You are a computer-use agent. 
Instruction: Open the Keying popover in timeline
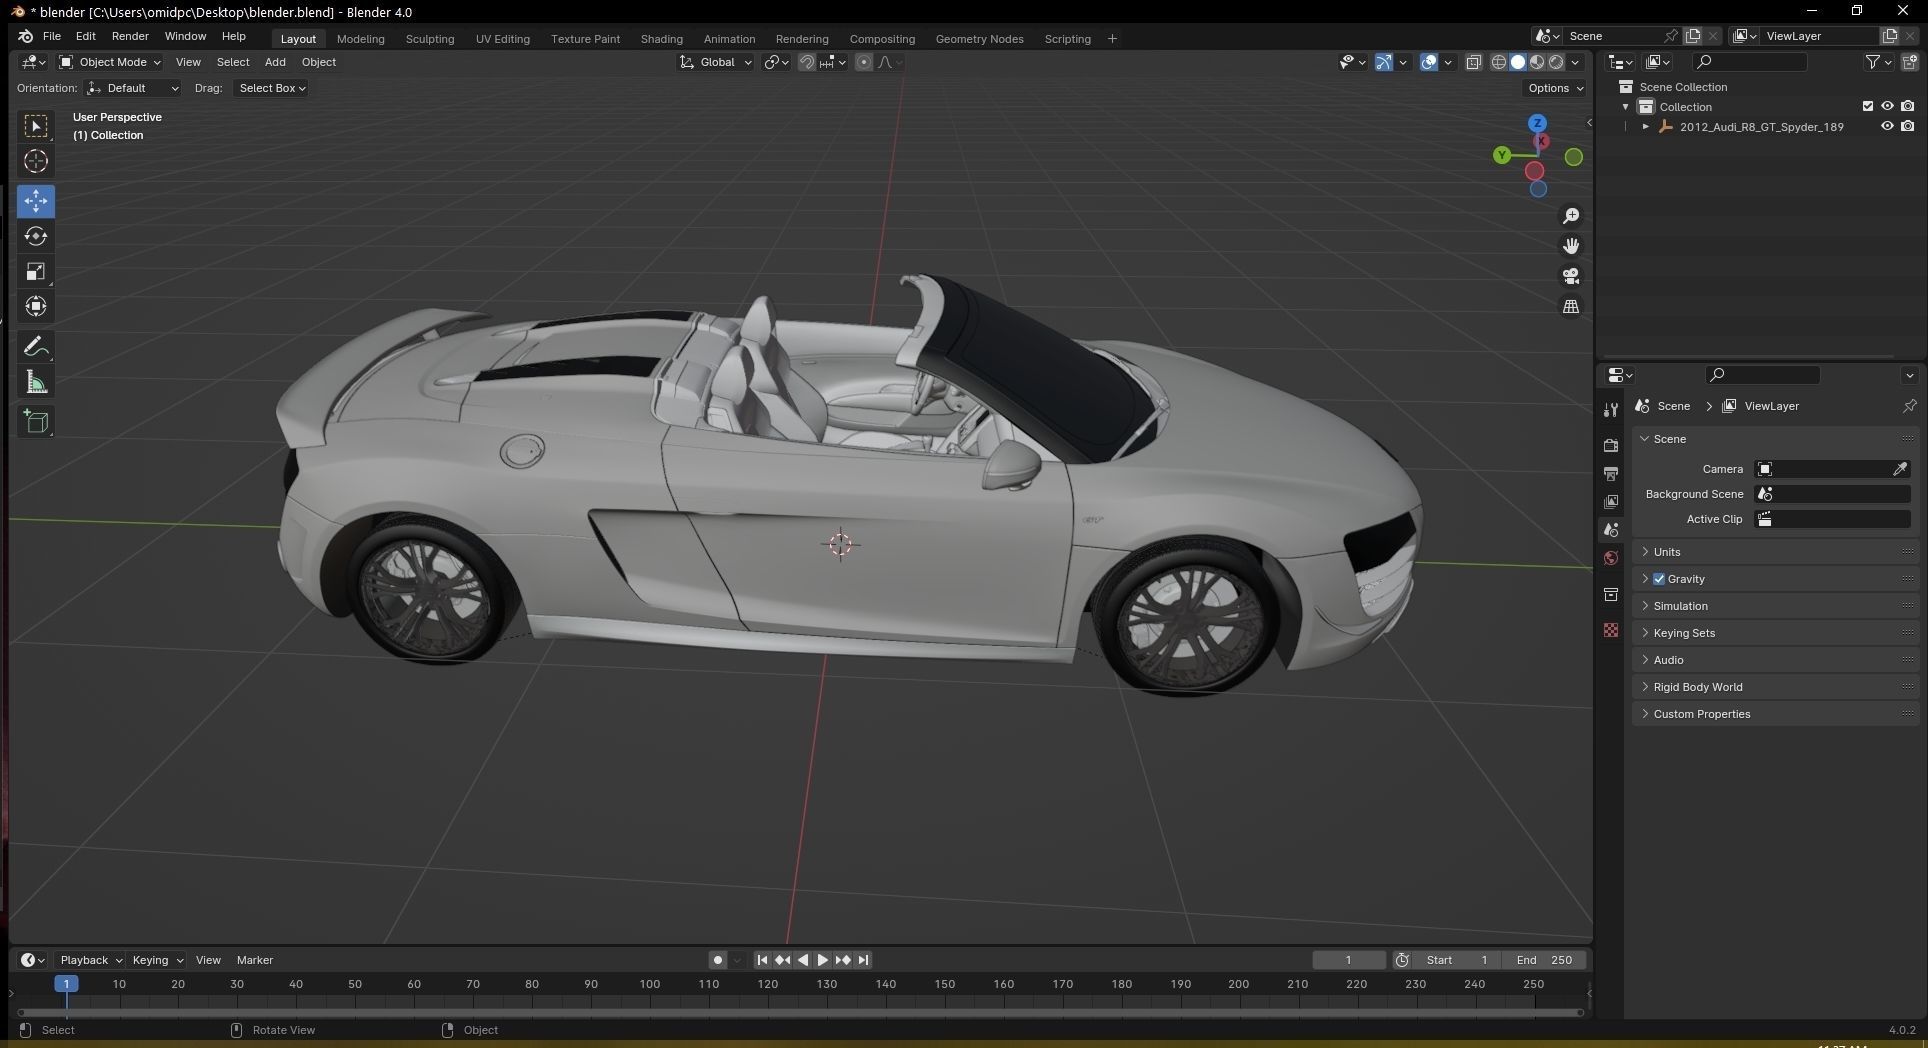(157, 960)
